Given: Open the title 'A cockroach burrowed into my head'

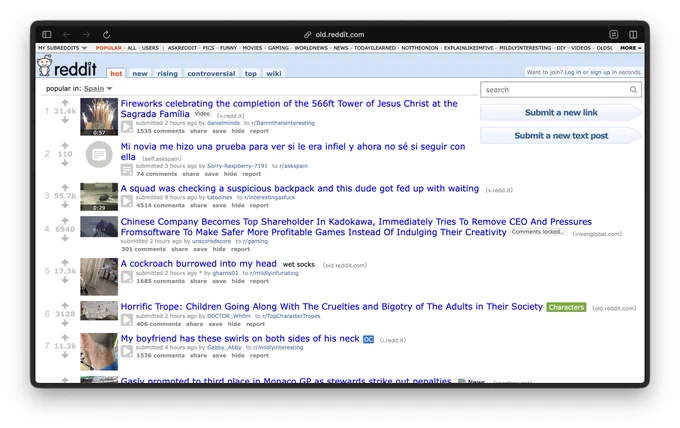Looking at the screenshot, I should click(x=199, y=264).
